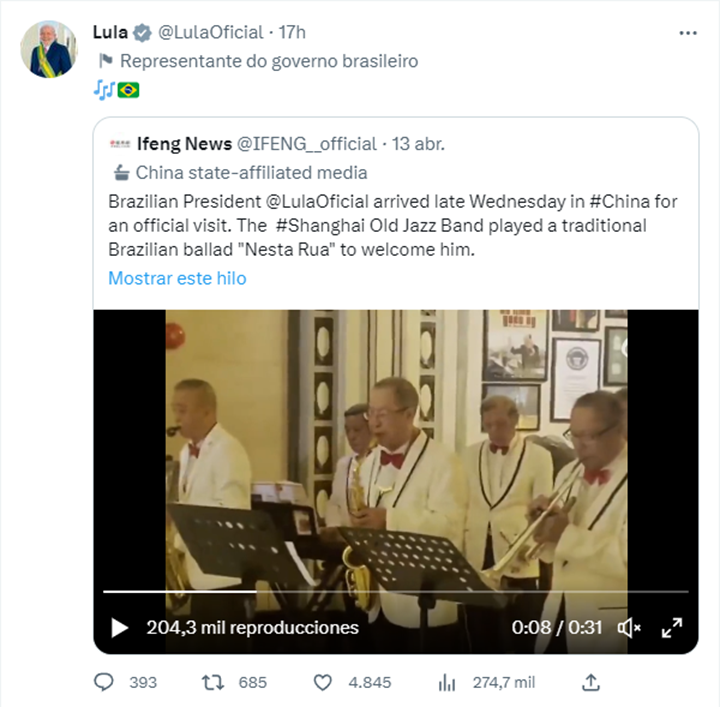Click "Mostrar este hilo" link

(177, 278)
